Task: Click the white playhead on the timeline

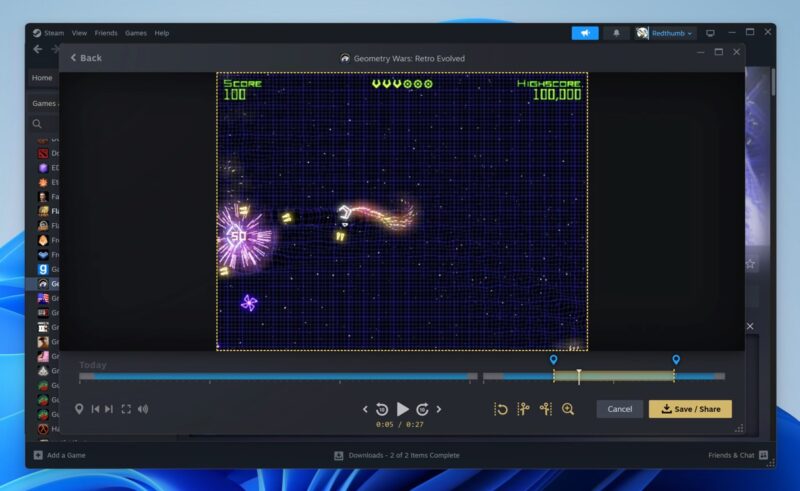Action: coord(579,376)
